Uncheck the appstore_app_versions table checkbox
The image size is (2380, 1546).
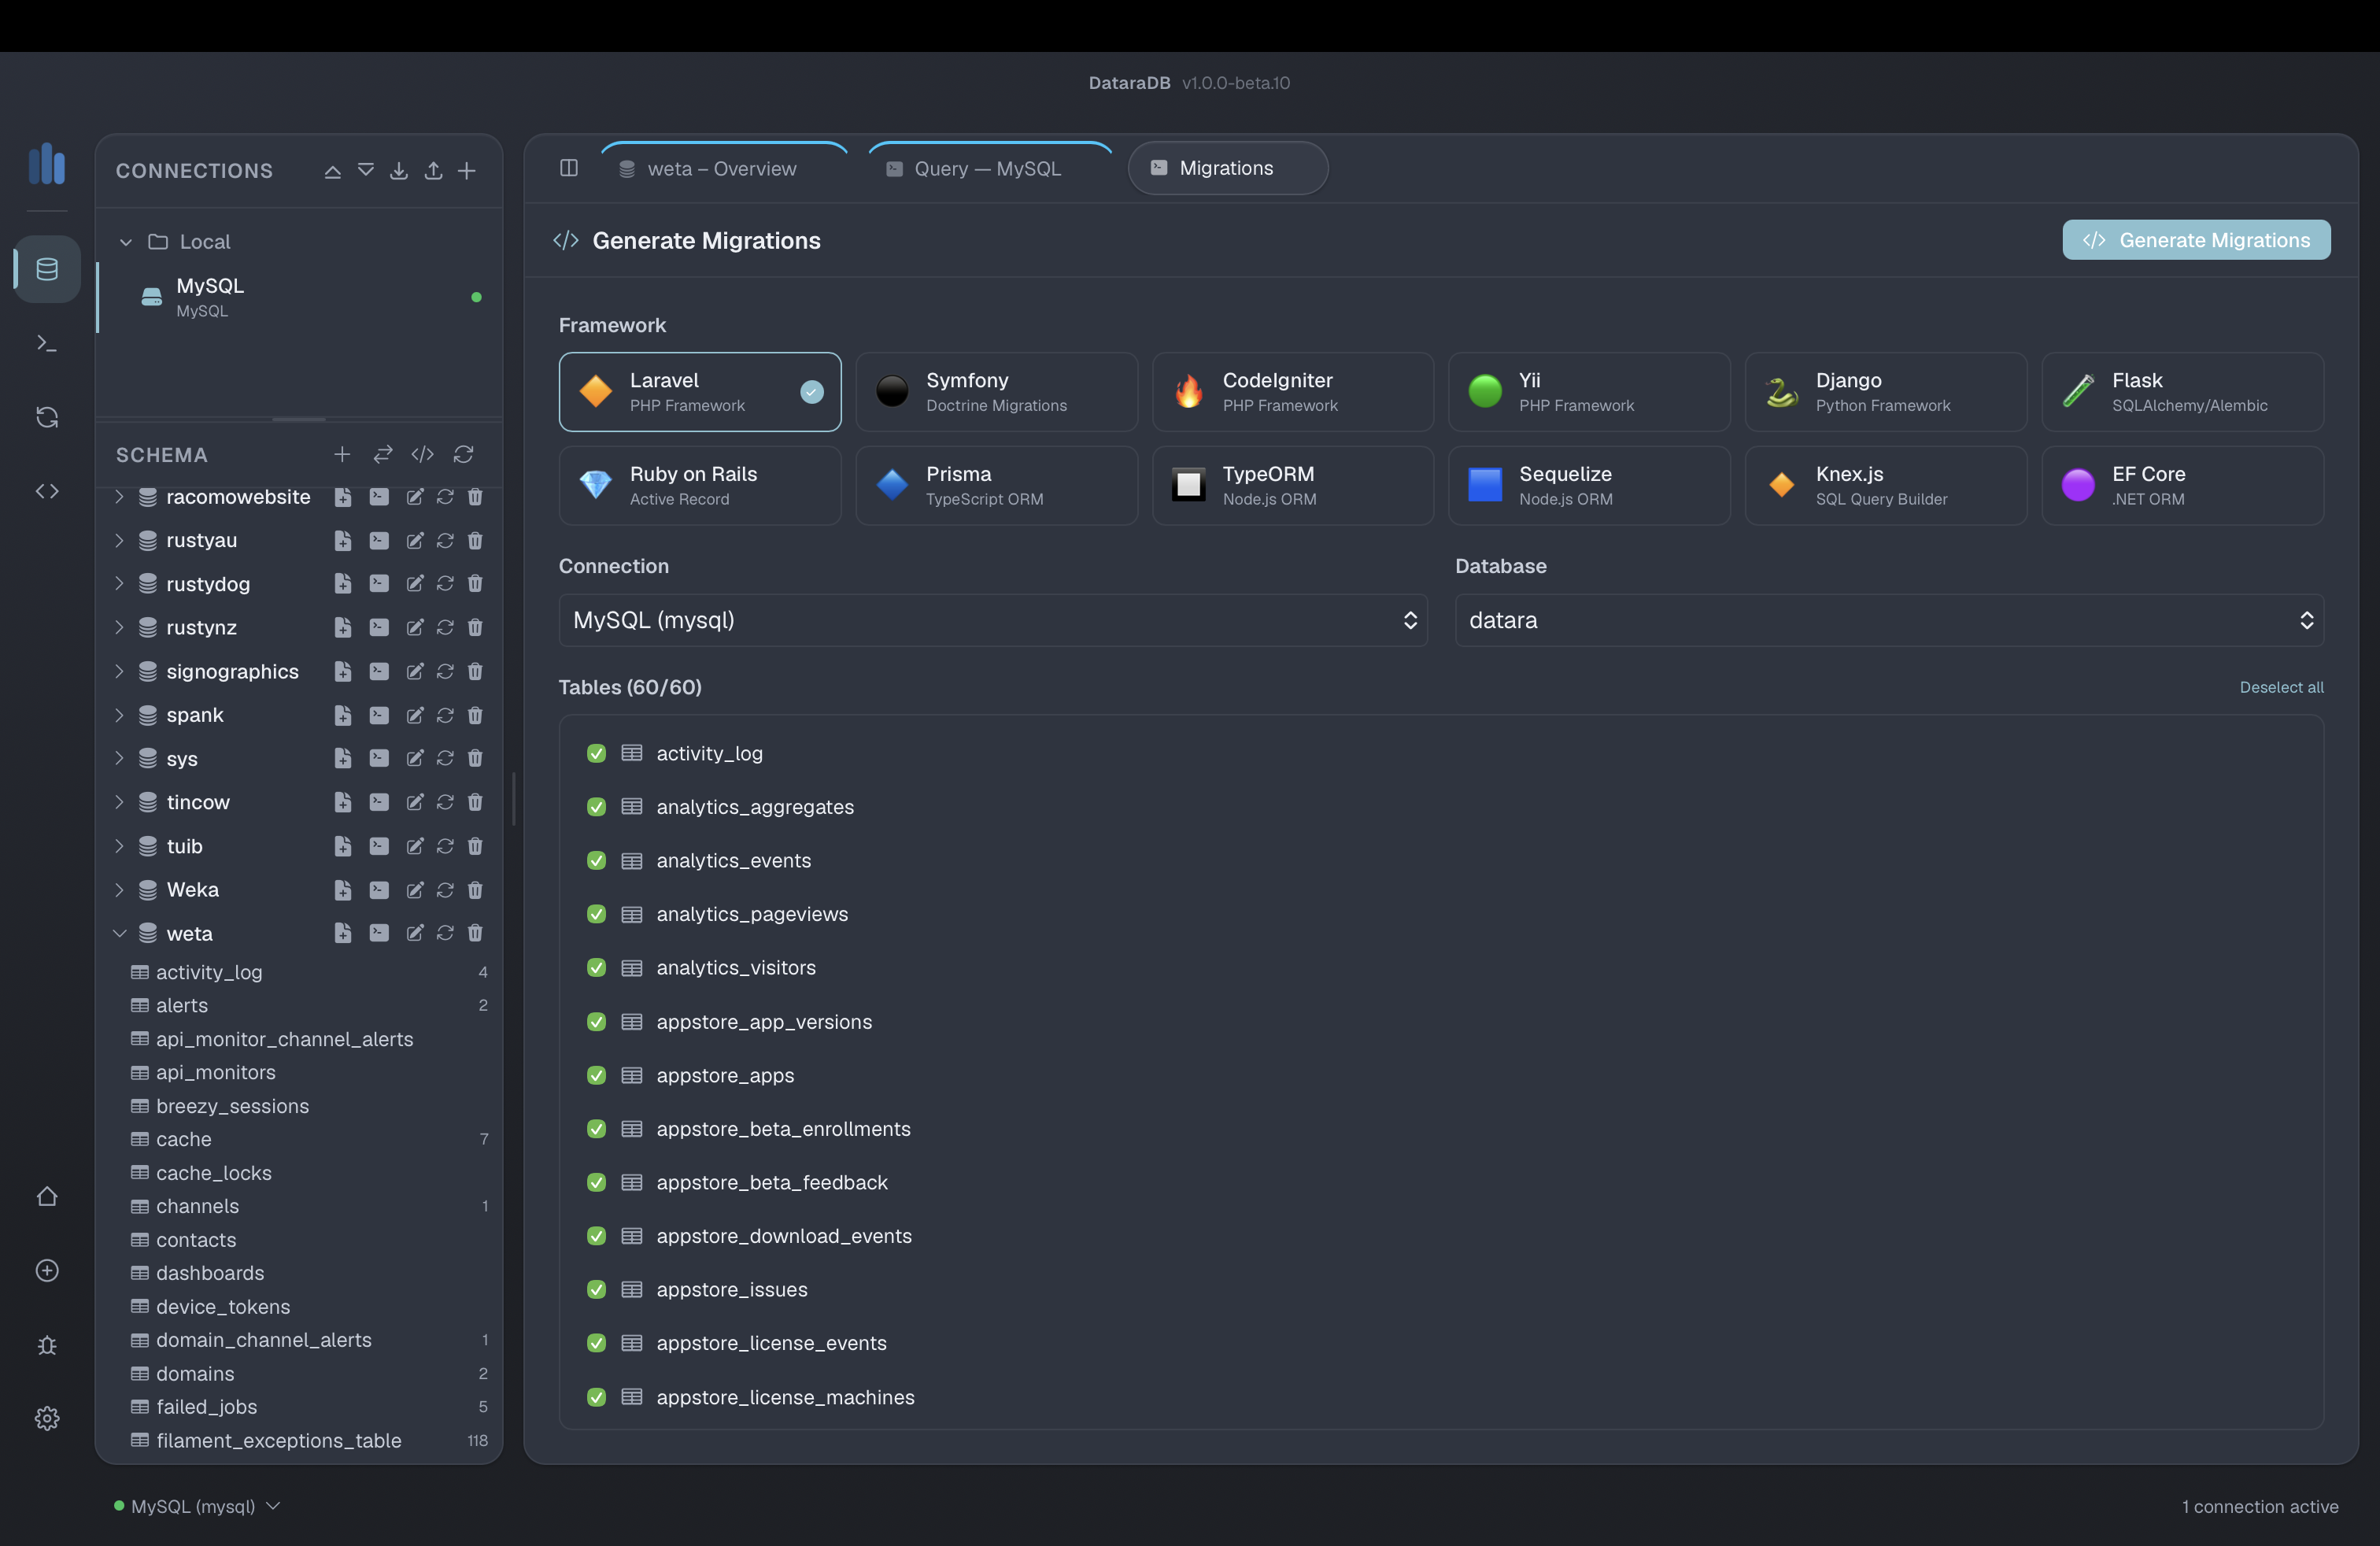[x=597, y=1022]
